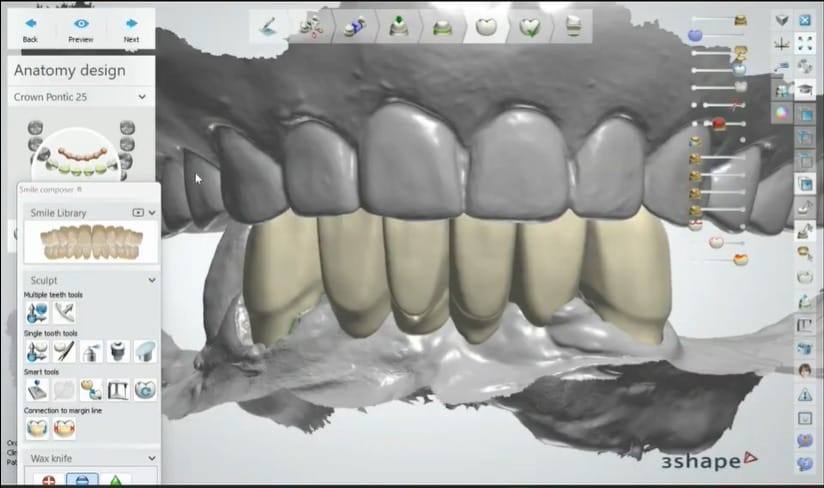This screenshot has width=824, height=488.
Task: Open the Crown Pontic 25 dropdown
Action: click(x=141, y=97)
